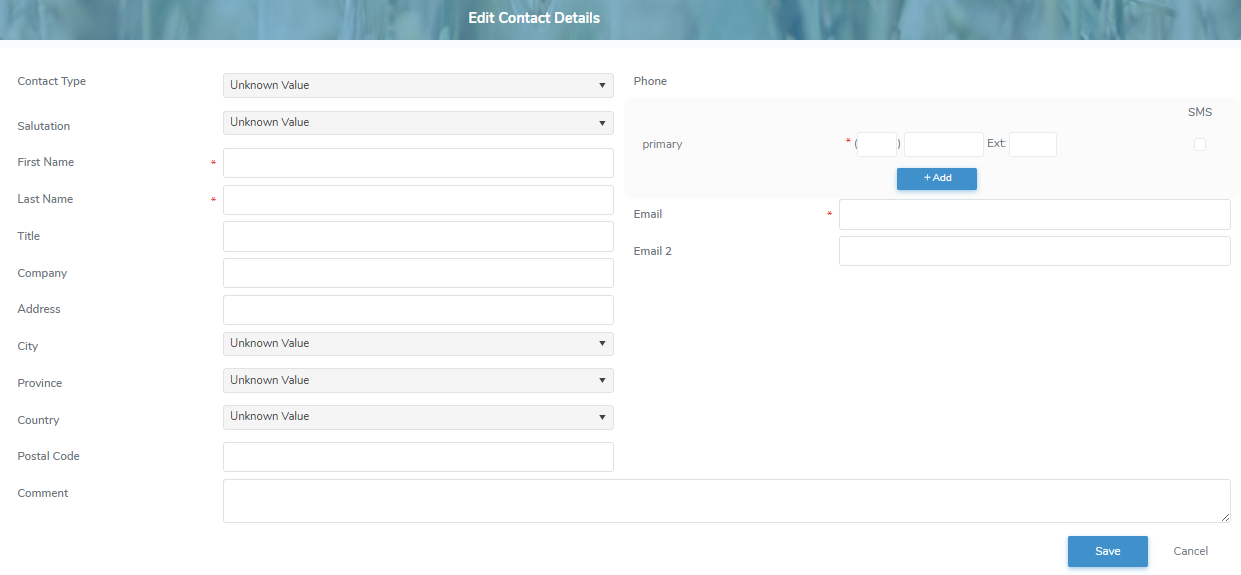The width and height of the screenshot is (1241, 575).
Task: Click the First Name input field
Action: [418, 163]
